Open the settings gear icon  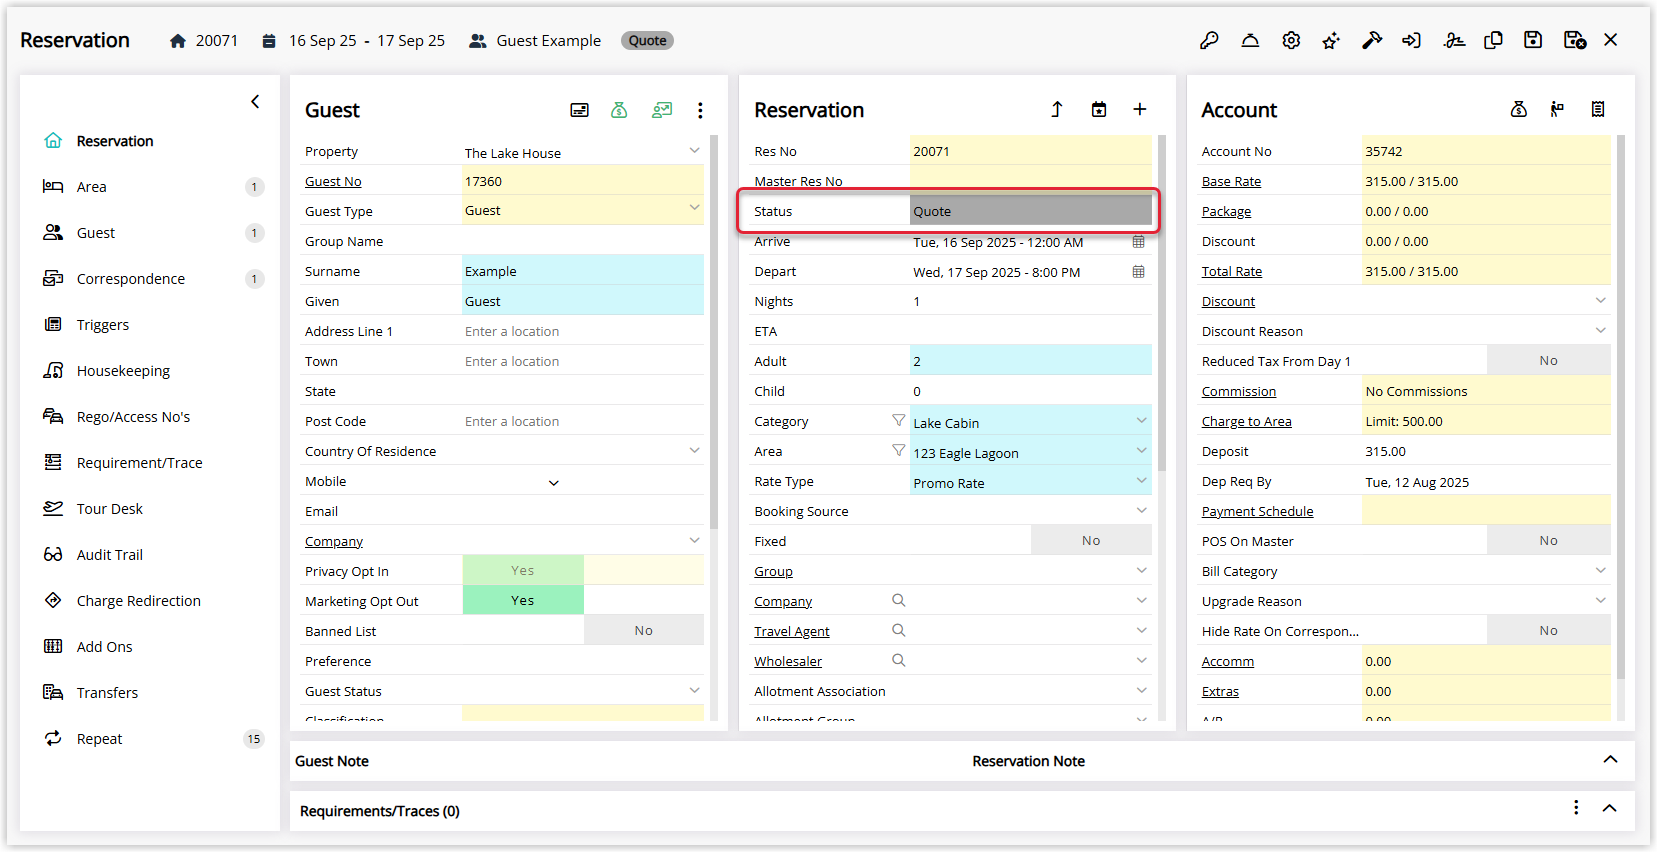pos(1291,40)
